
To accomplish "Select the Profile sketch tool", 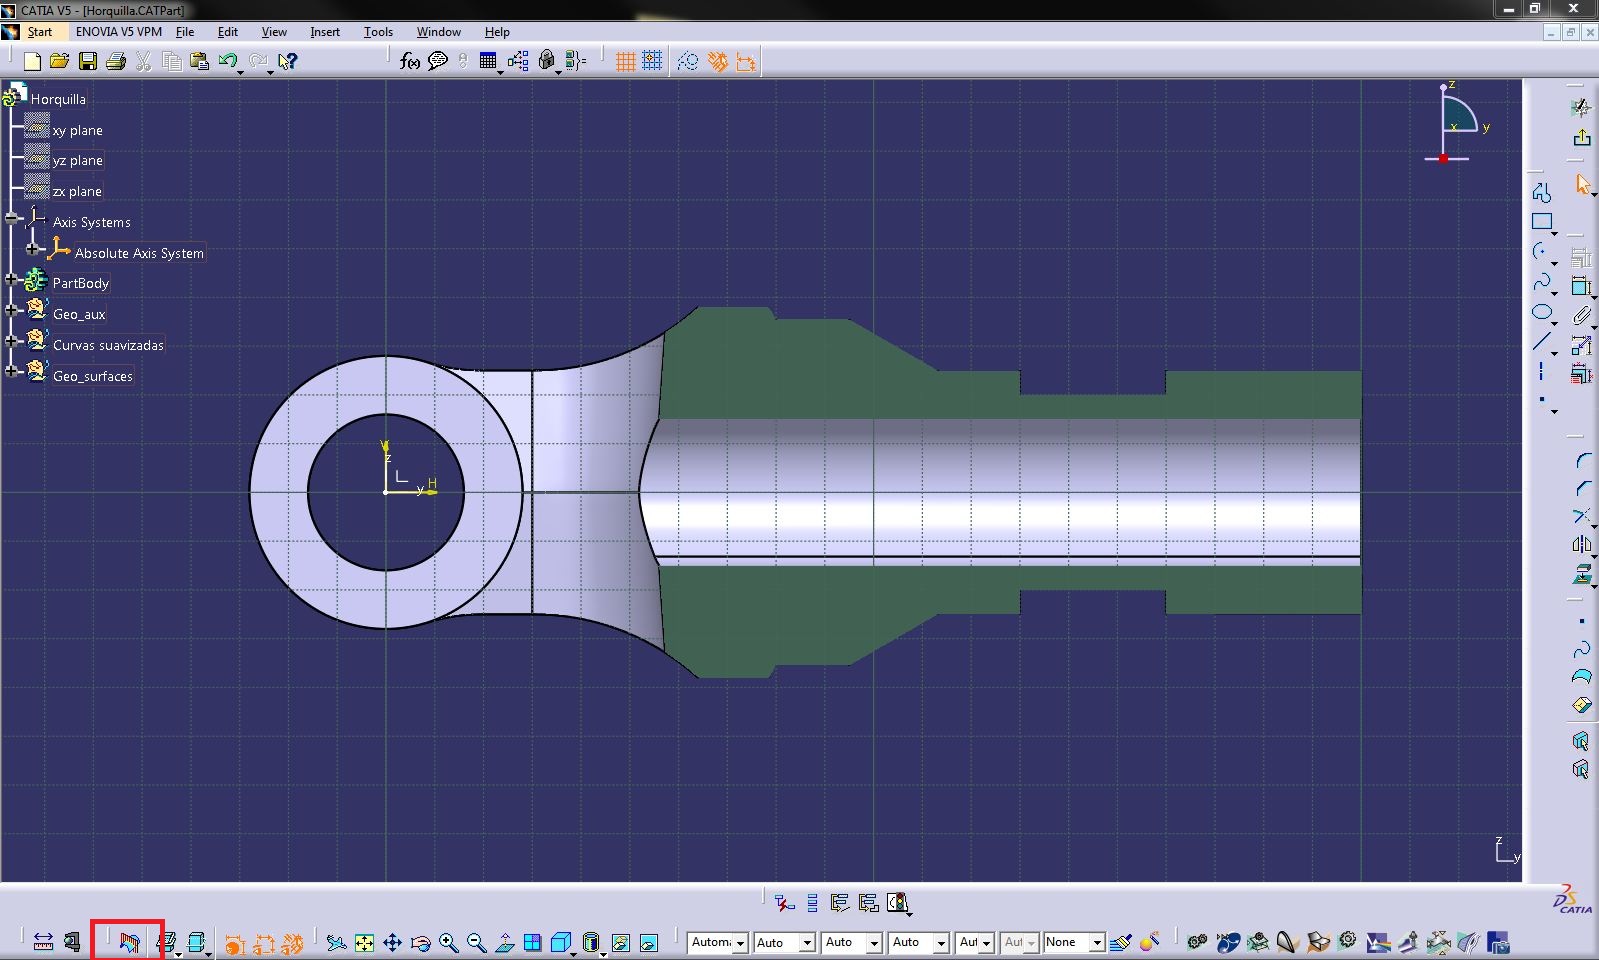I will coord(1542,192).
